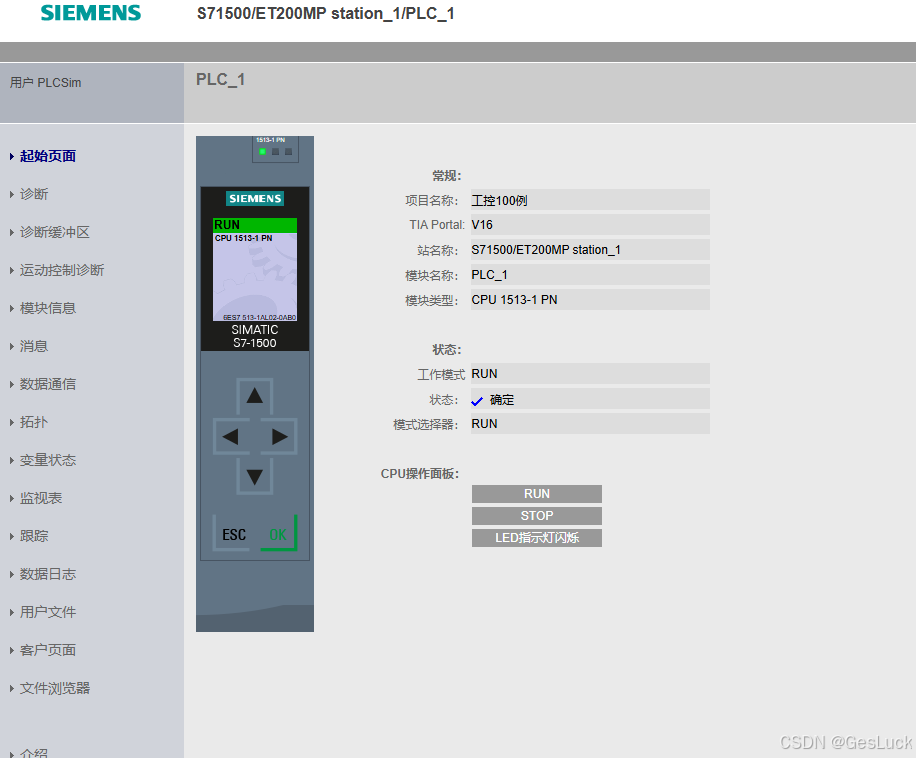
Task: Click module type value CPU 1513-1 PN
Action: click(590, 300)
